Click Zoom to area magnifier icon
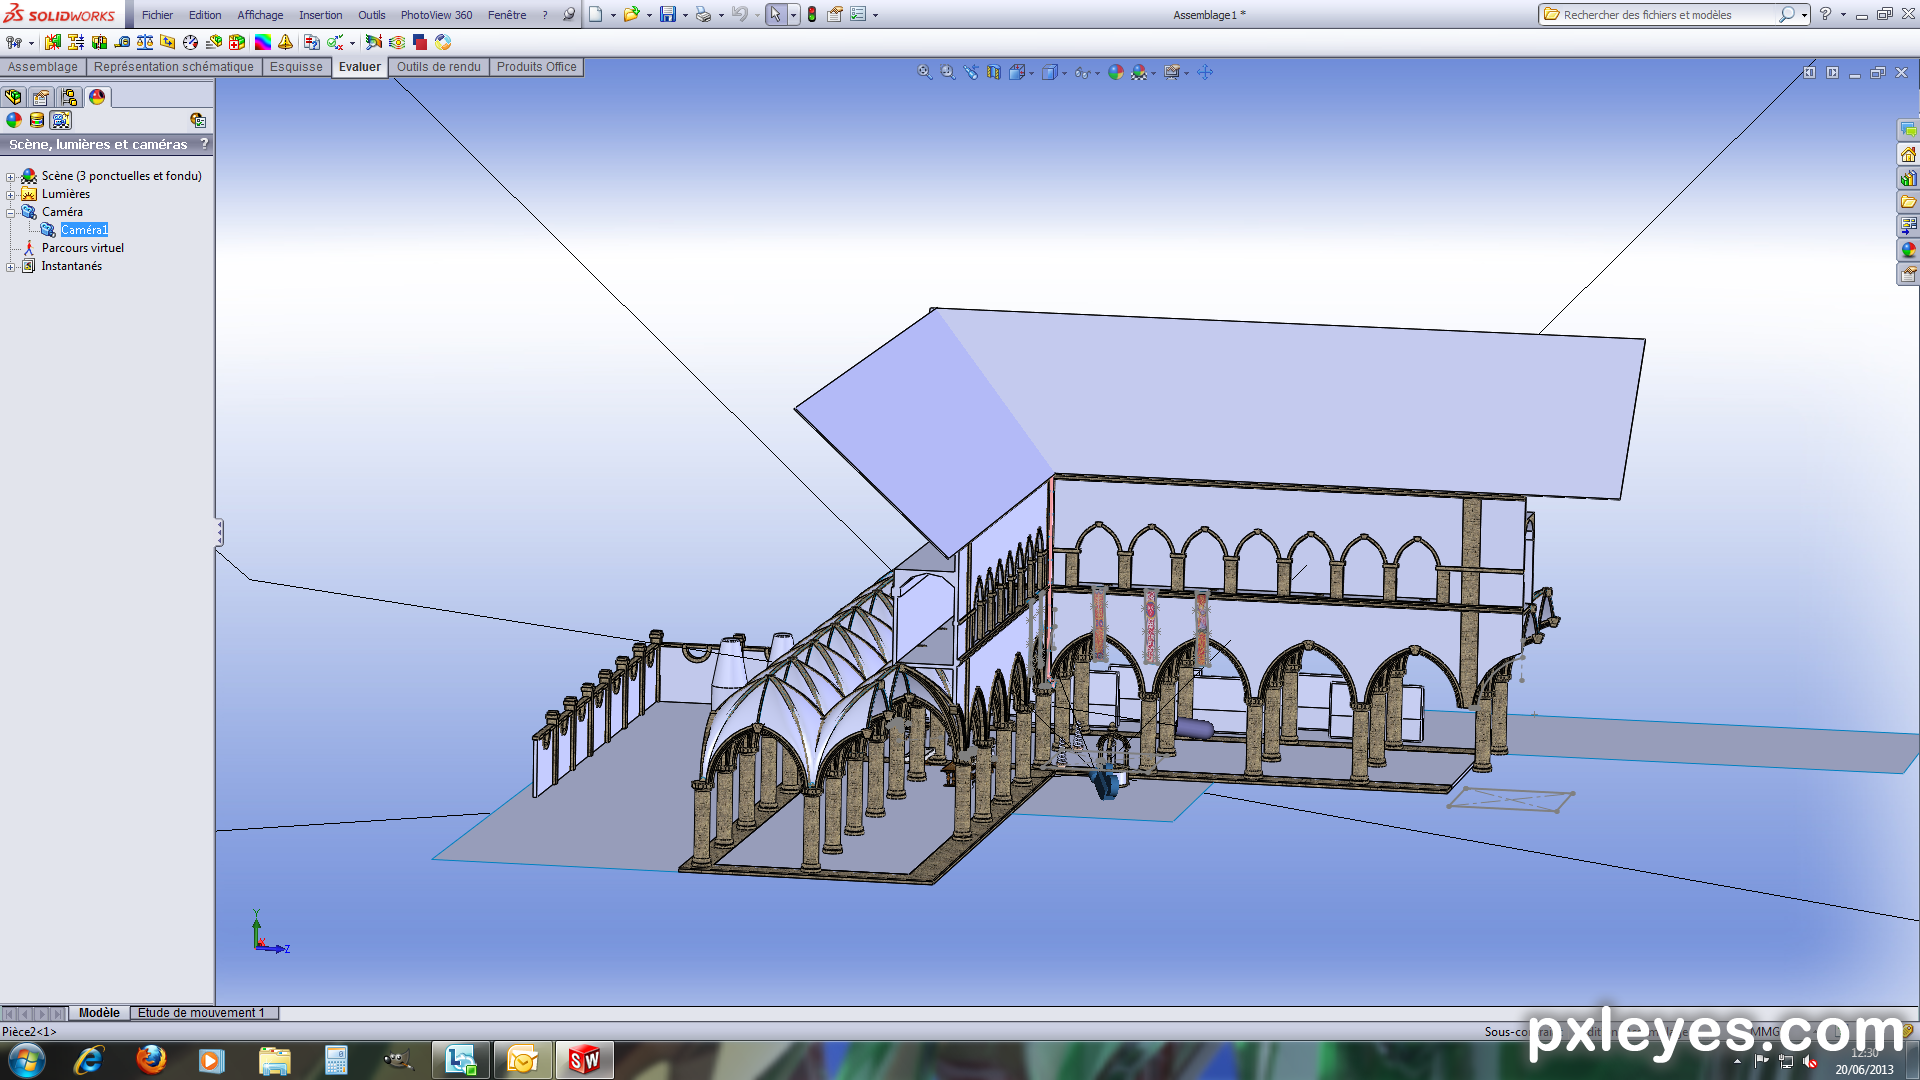Screen dimensions: 1920x1080 948,72
